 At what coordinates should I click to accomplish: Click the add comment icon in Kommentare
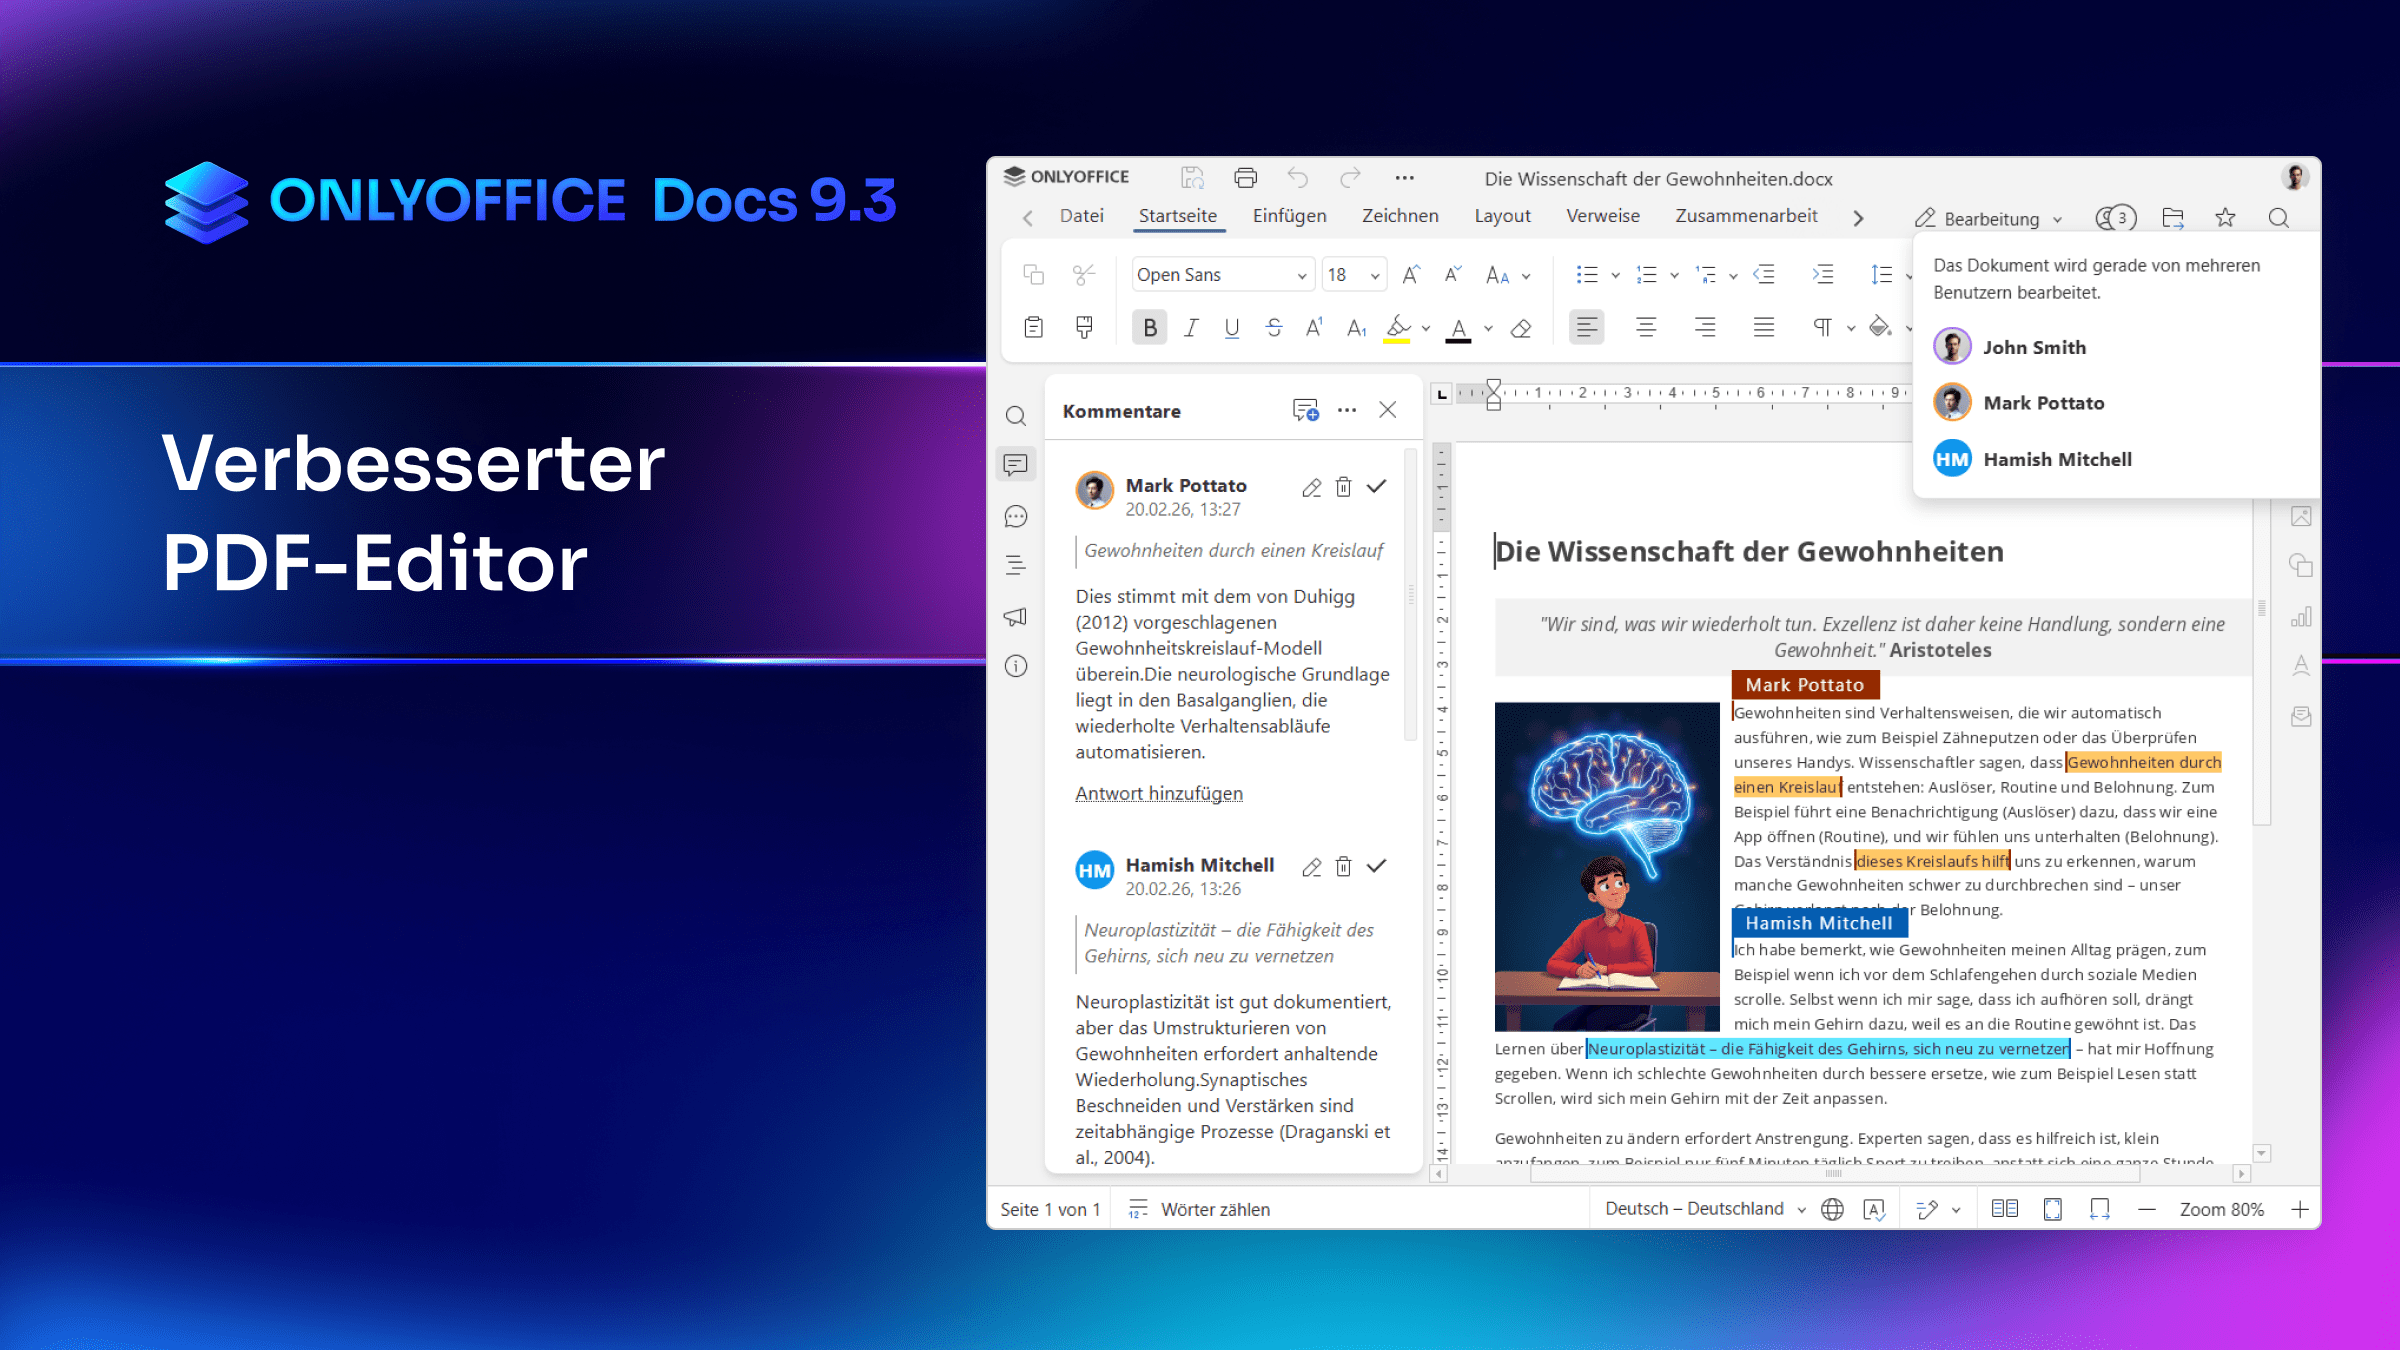pos(1305,410)
